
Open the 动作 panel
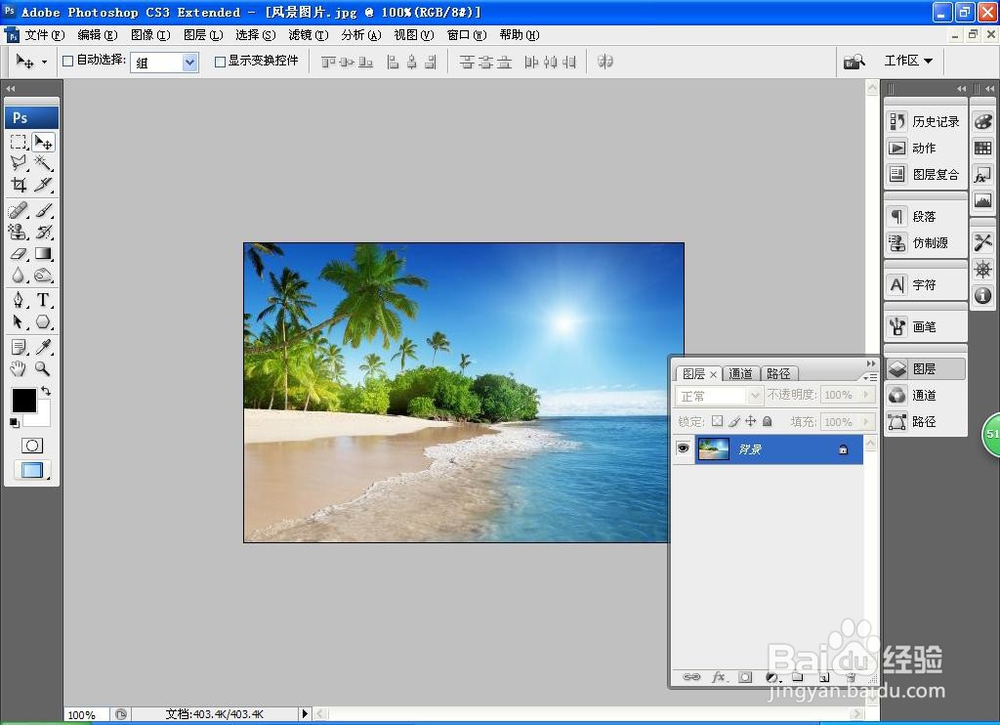(924, 148)
